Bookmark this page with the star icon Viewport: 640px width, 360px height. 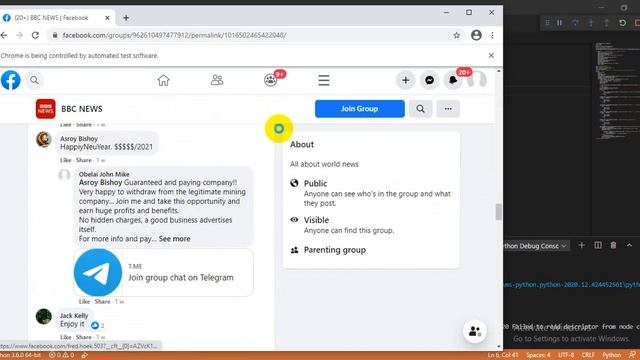click(x=456, y=36)
